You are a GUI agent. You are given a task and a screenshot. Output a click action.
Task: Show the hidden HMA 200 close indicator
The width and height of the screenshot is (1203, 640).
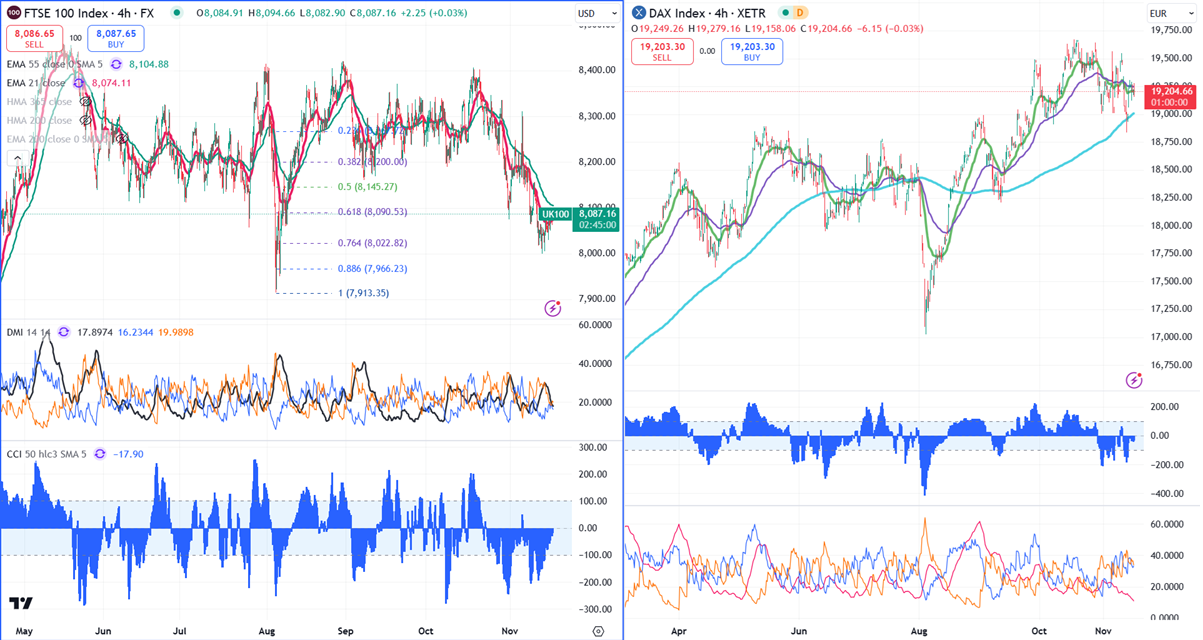[x=86, y=120]
